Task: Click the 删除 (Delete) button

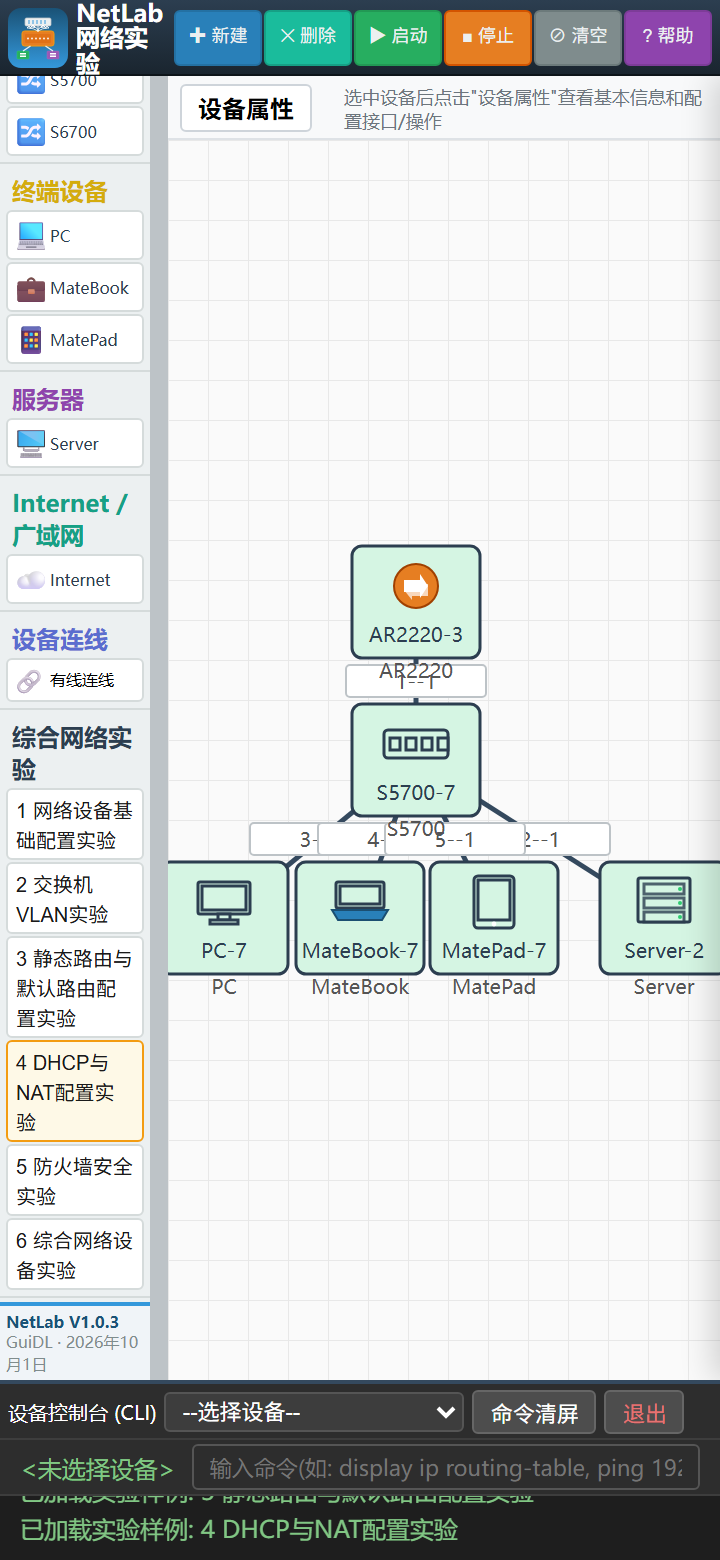Action: (308, 37)
